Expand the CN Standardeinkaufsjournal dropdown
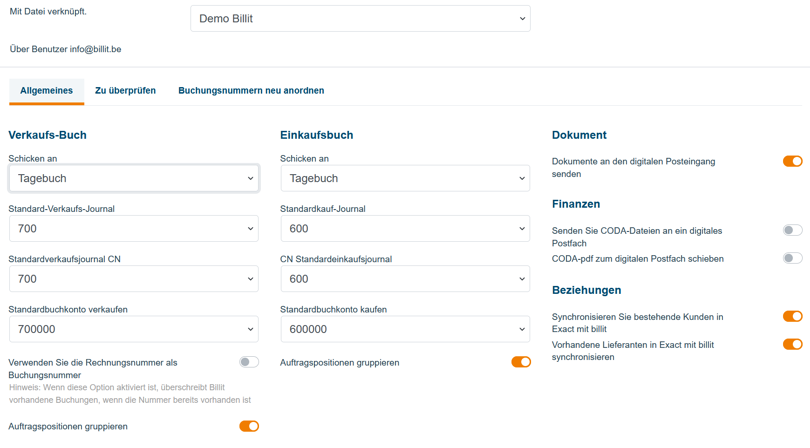Image resolution: width=810 pixels, height=448 pixels. (x=405, y=279)
